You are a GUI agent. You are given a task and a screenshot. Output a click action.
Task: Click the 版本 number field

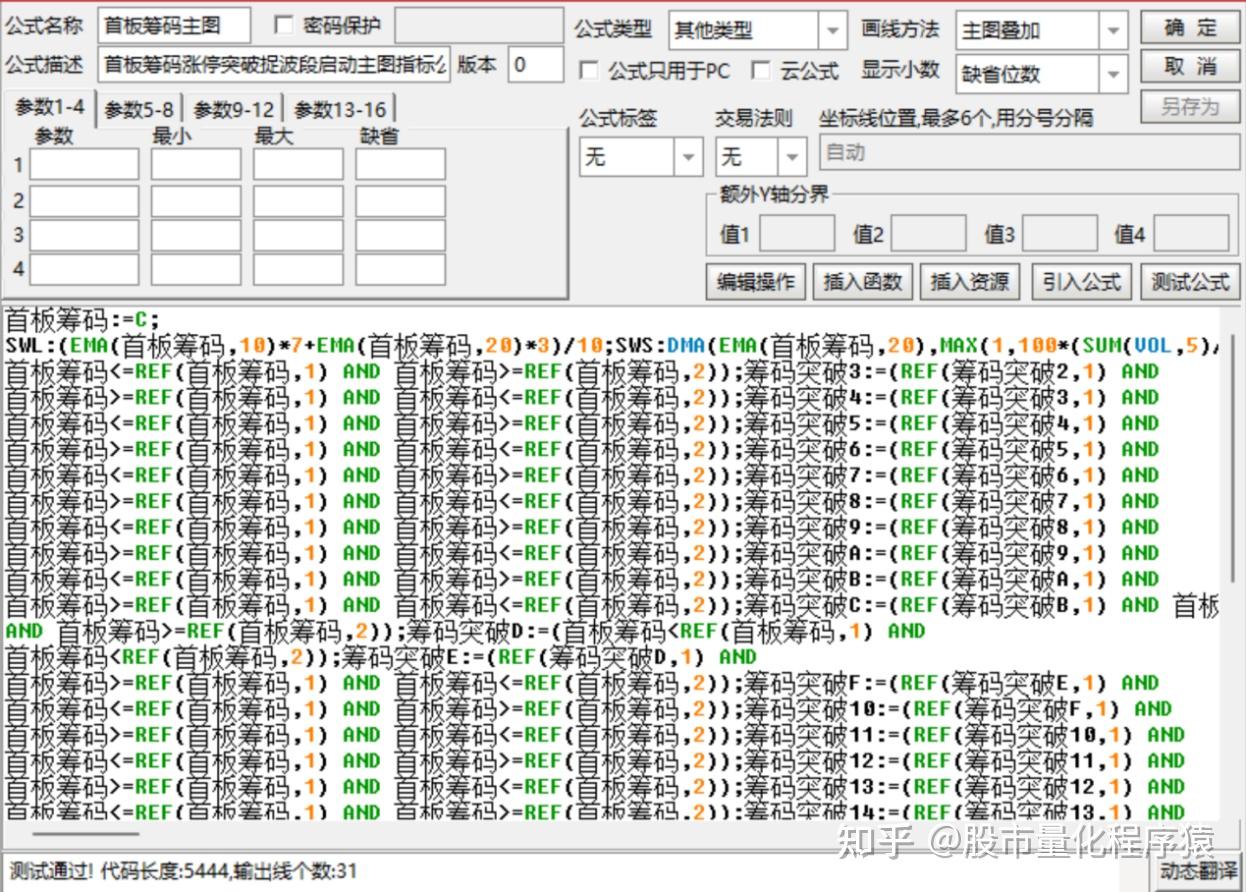(x=535, y=65)
